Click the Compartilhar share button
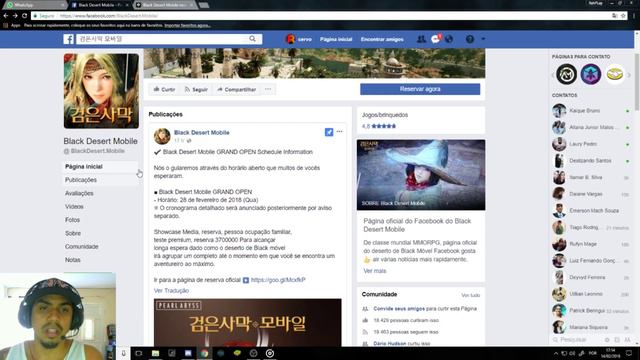Image resolution: width=640 pixels, height=360 pixels. tap(237, 89)
